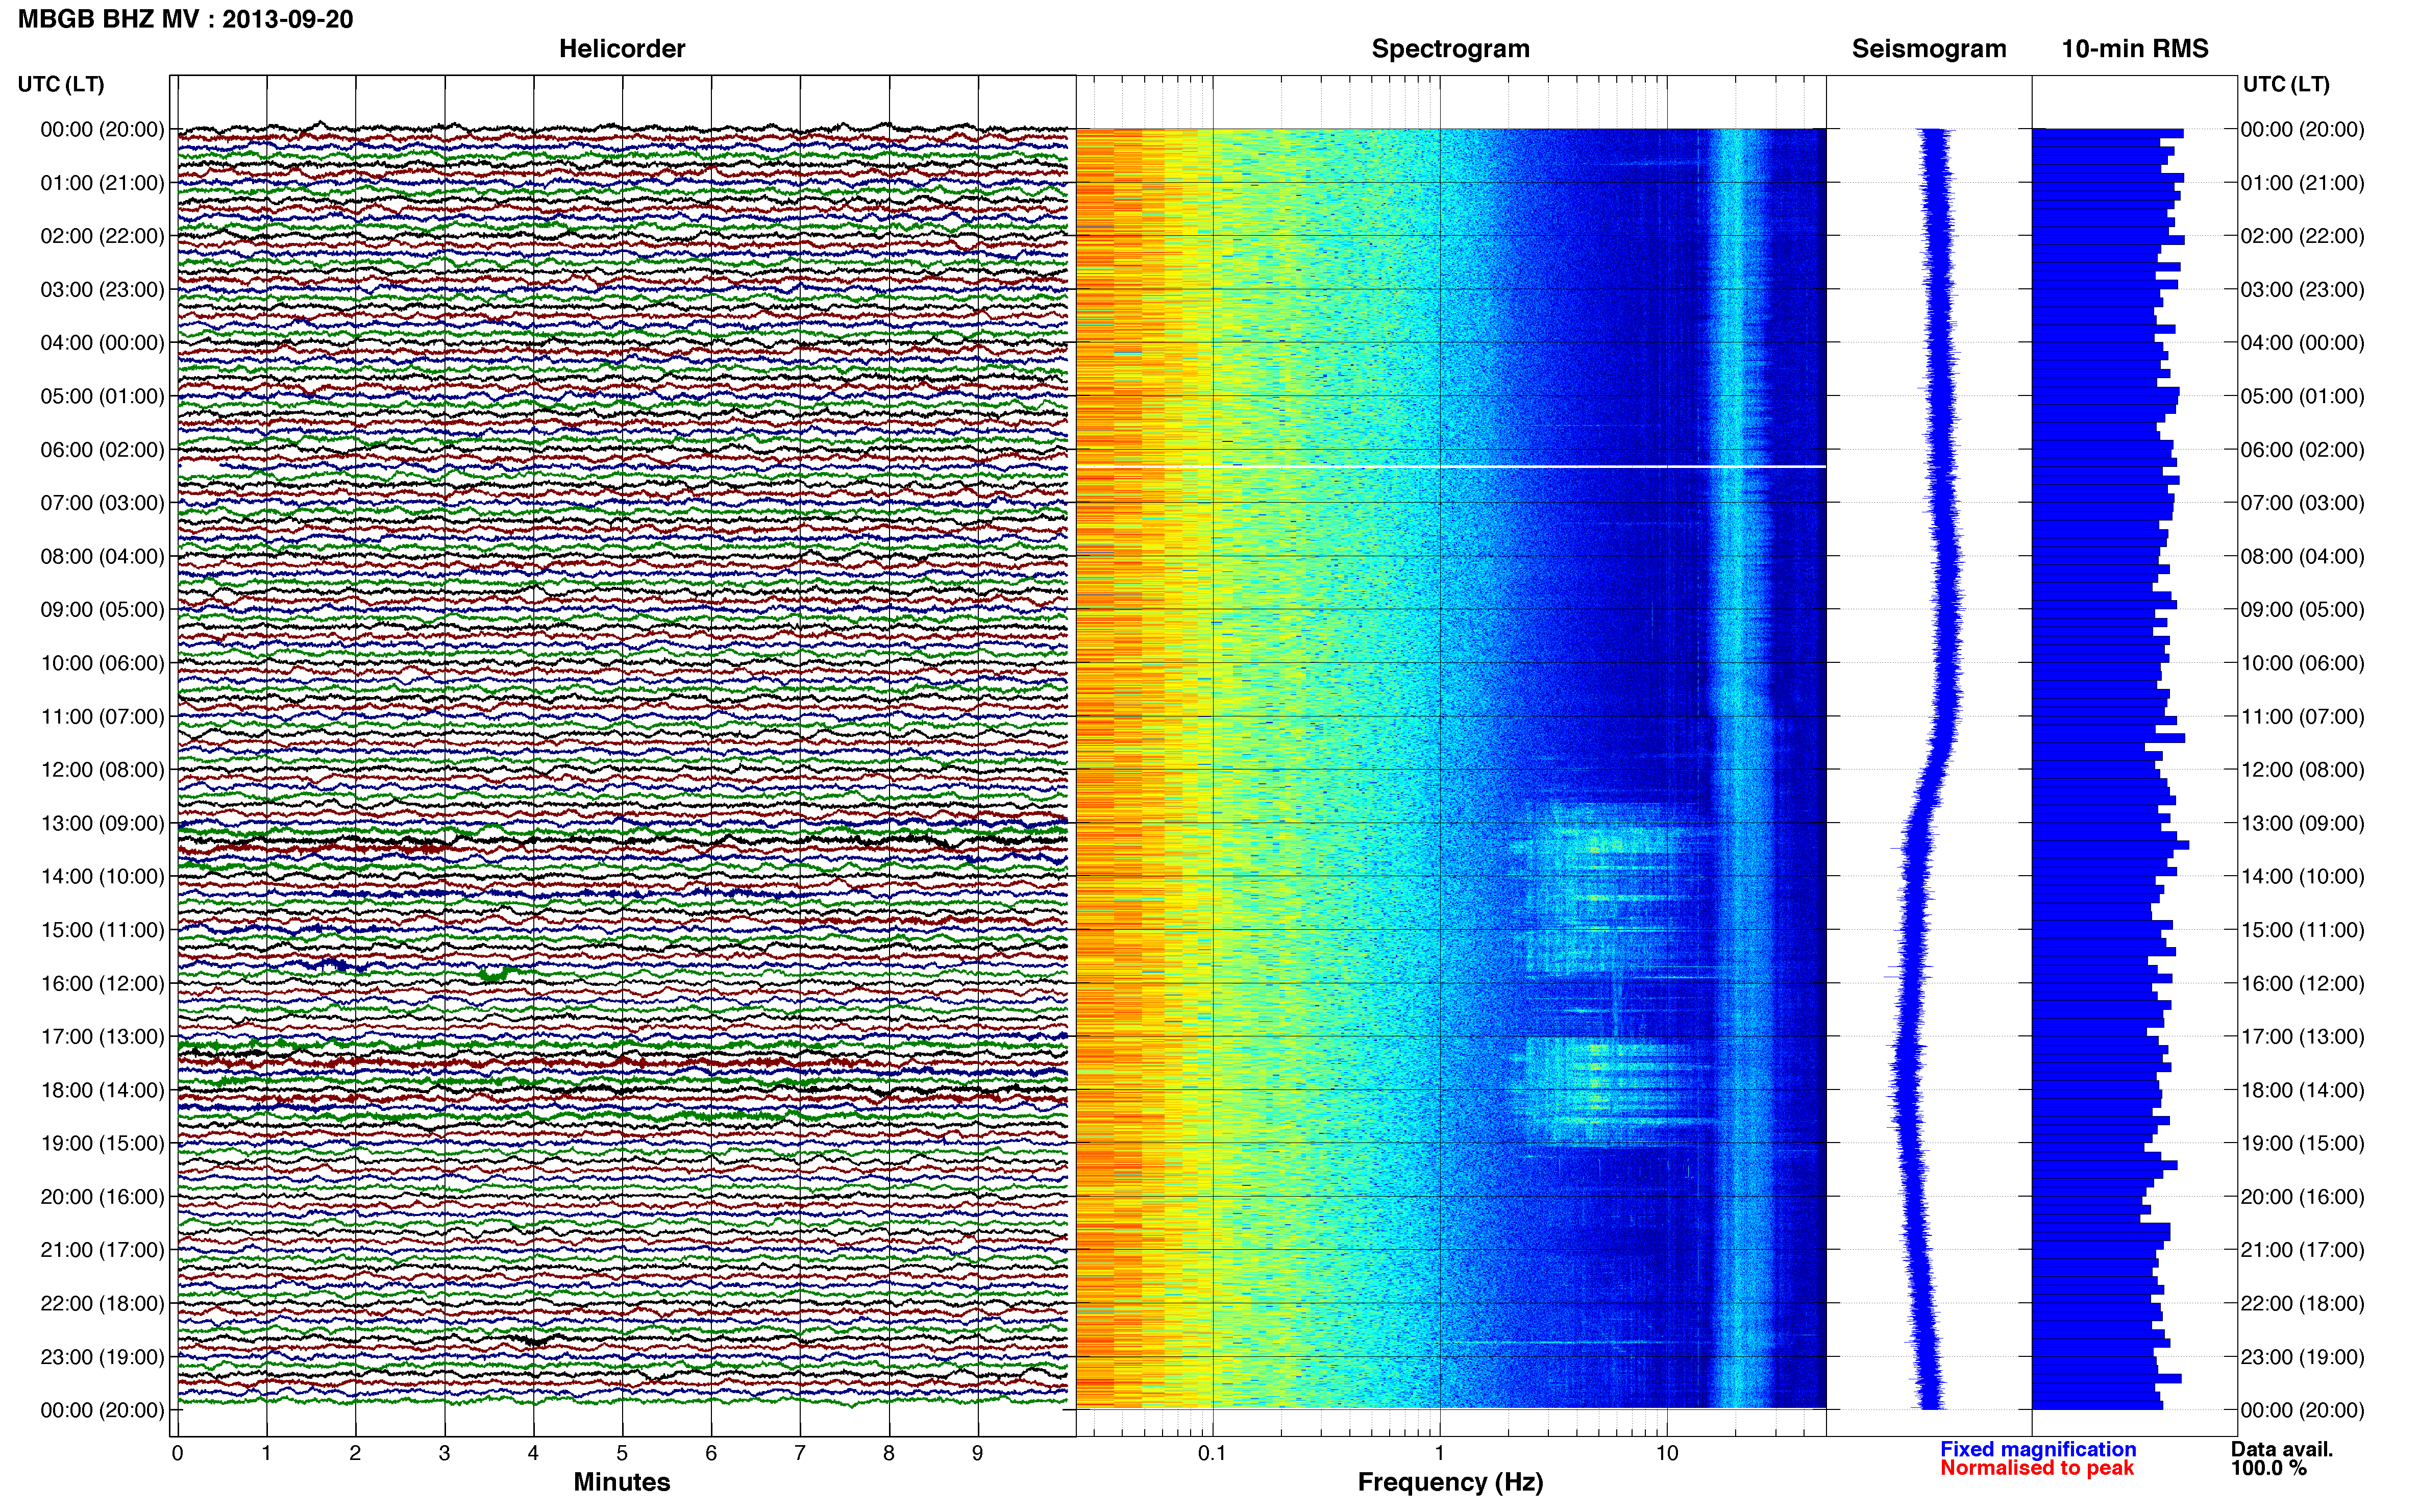Screen dimensions: 2419x1512
Task: Click the 'Normalised to peak' legend text
Action: 2037,1468
